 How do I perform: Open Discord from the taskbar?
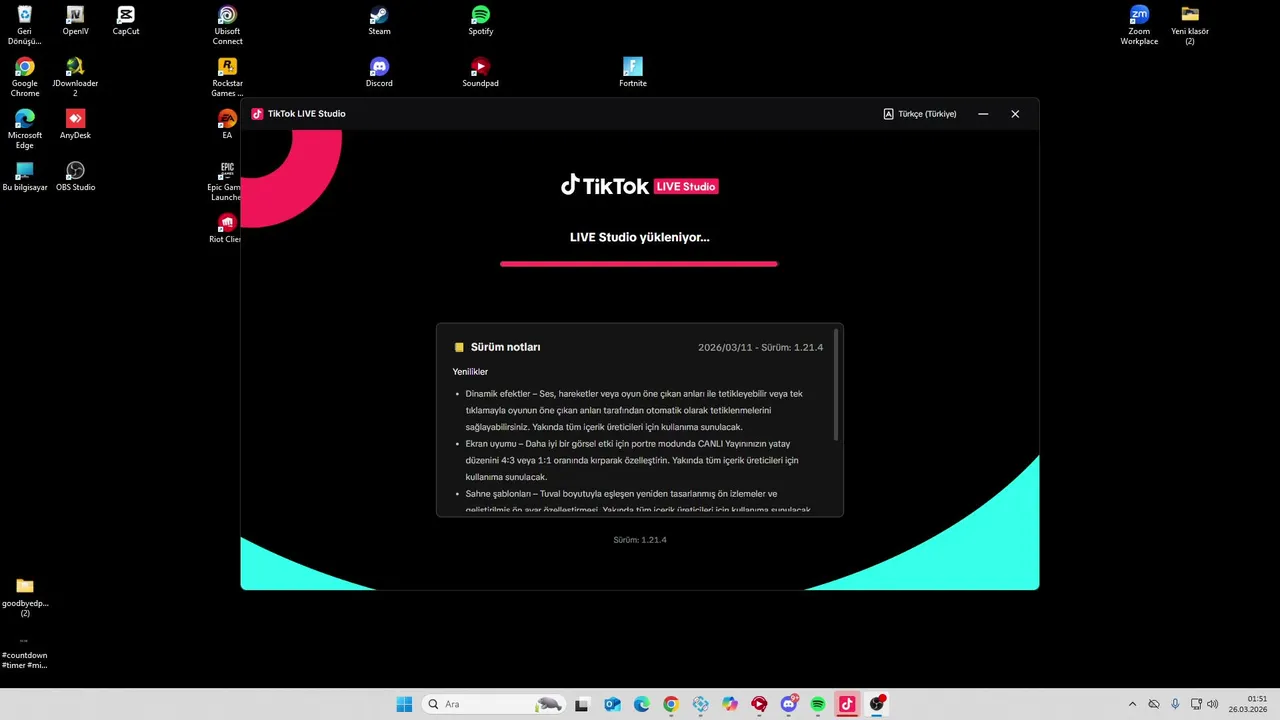pos(789,704)
